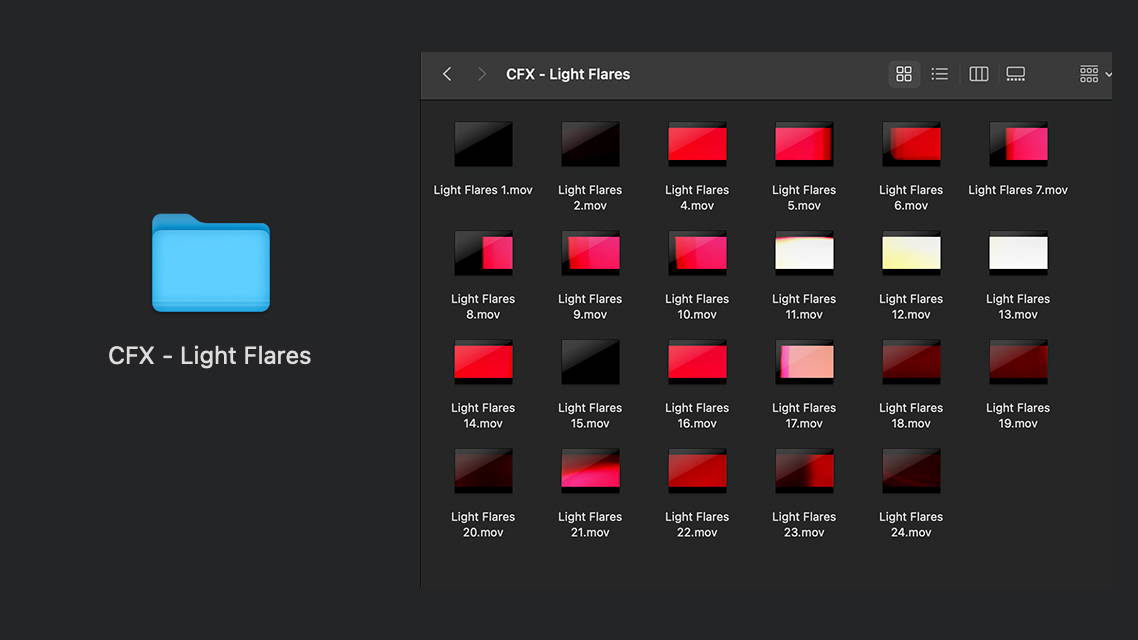Go forward with the right chevron
Image resolution: width=1138 pixels, height=640 pixels.
[481, 74]
